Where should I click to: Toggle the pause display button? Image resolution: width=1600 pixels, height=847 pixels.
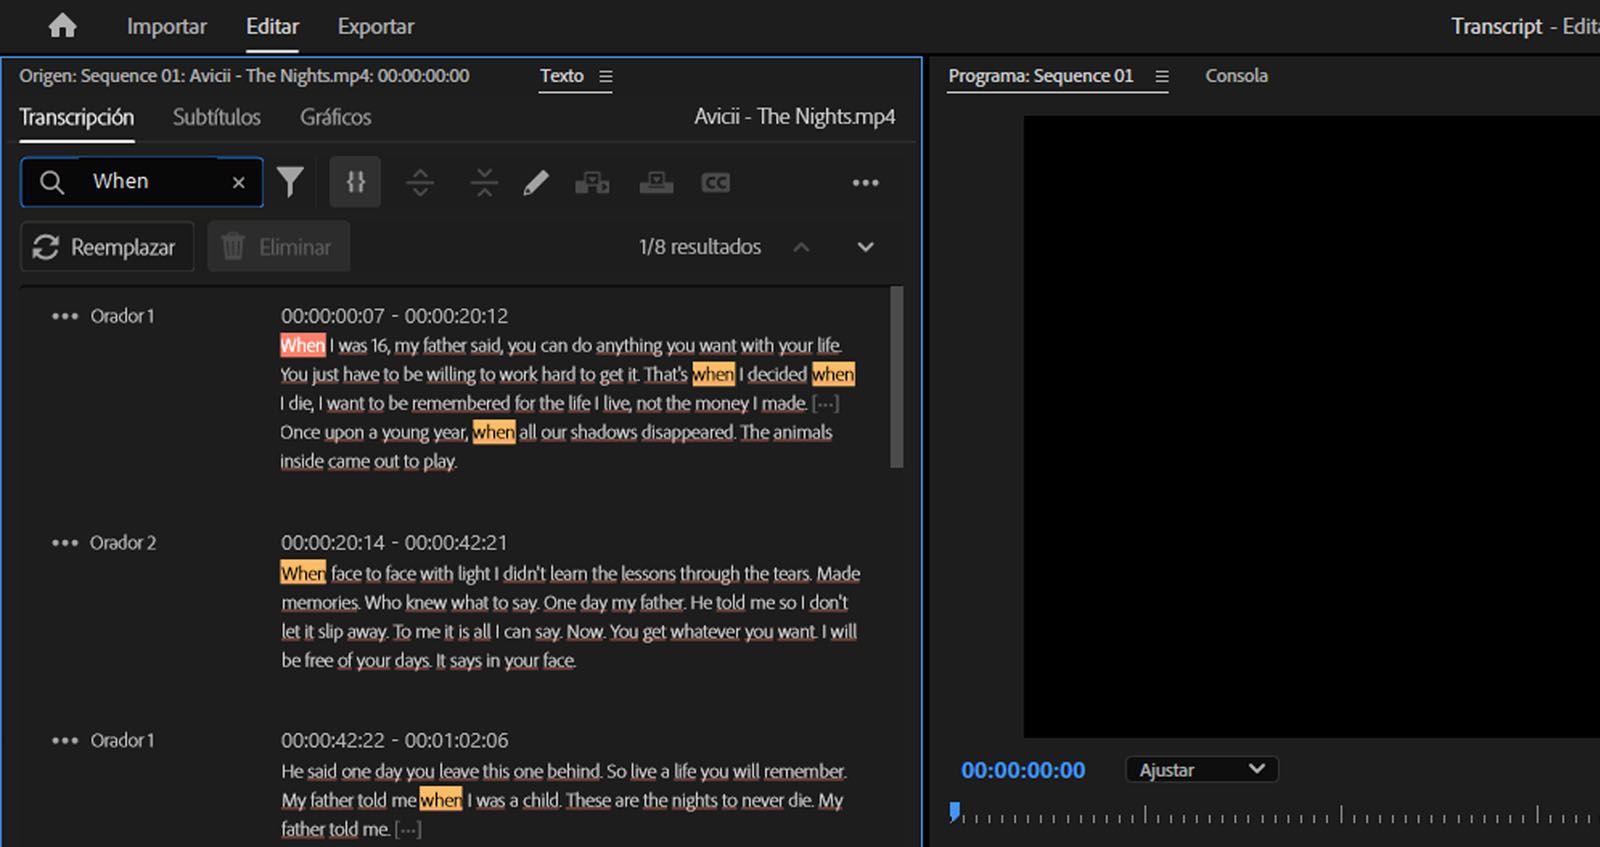(355, 182)
